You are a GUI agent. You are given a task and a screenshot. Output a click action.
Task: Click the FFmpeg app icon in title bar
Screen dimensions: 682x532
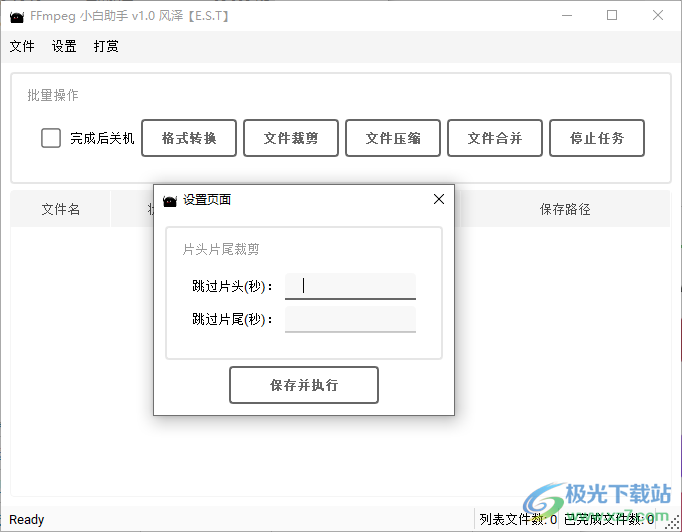point(17,17)
